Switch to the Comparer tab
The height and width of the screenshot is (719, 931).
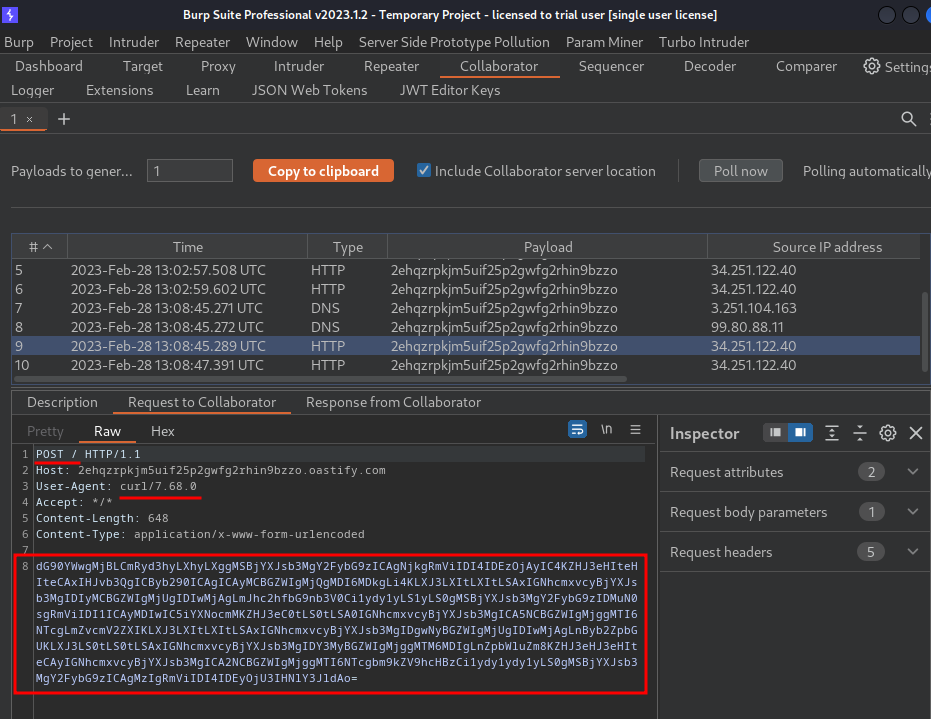tap(806, 66)
